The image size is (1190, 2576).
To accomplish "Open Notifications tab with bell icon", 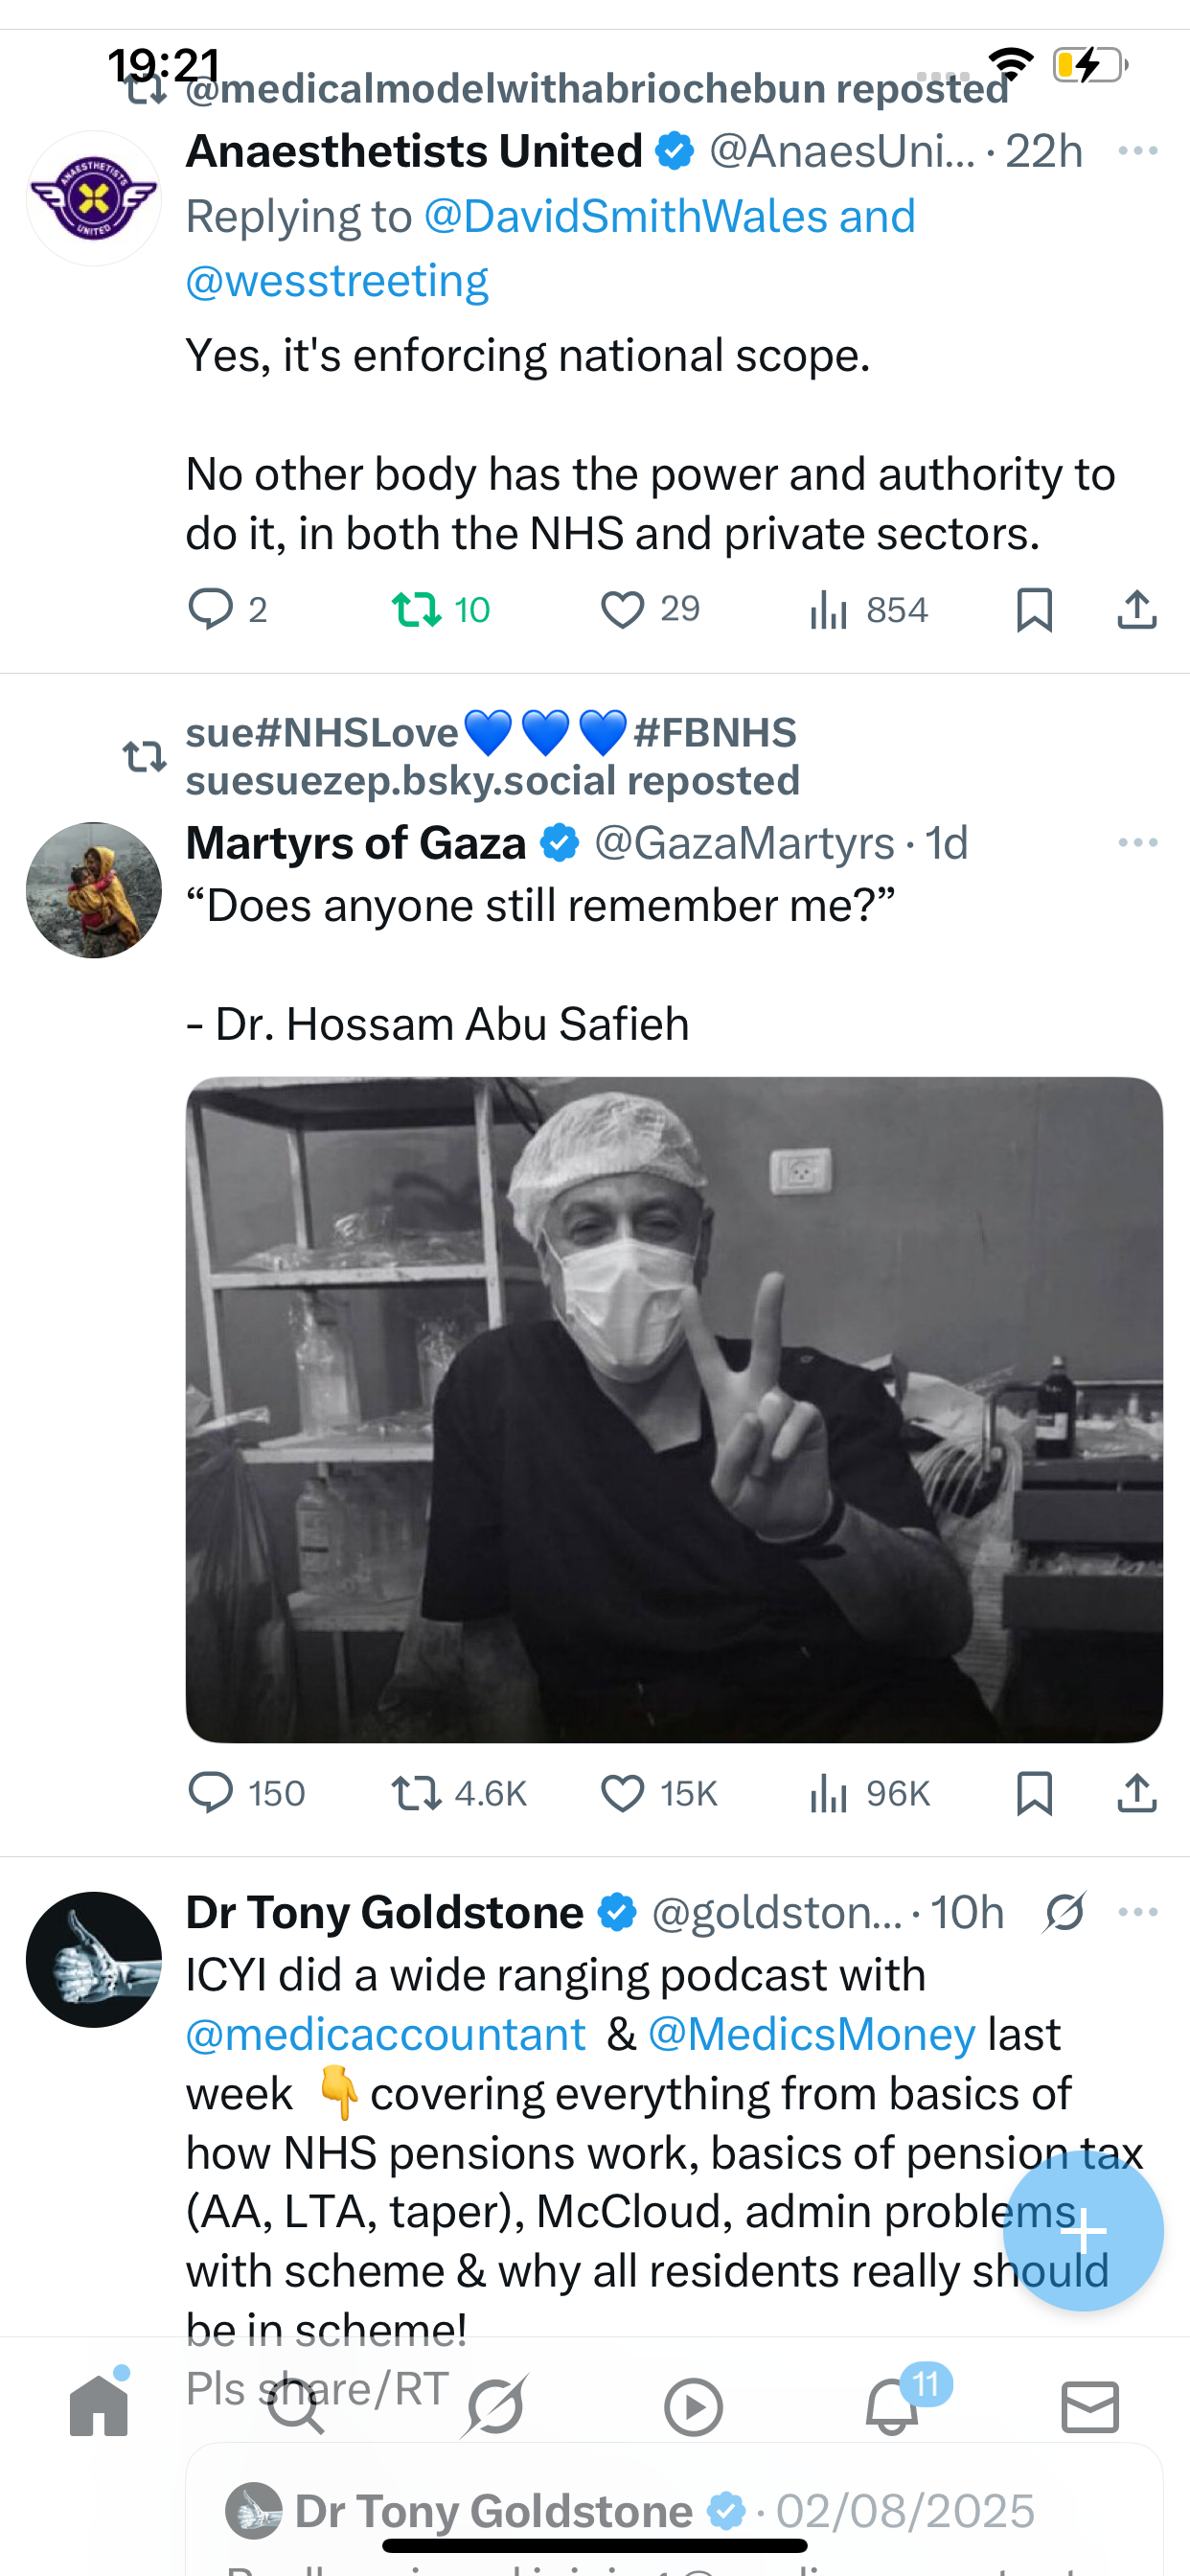I will pyautogui.click(x=892, y=2406).
